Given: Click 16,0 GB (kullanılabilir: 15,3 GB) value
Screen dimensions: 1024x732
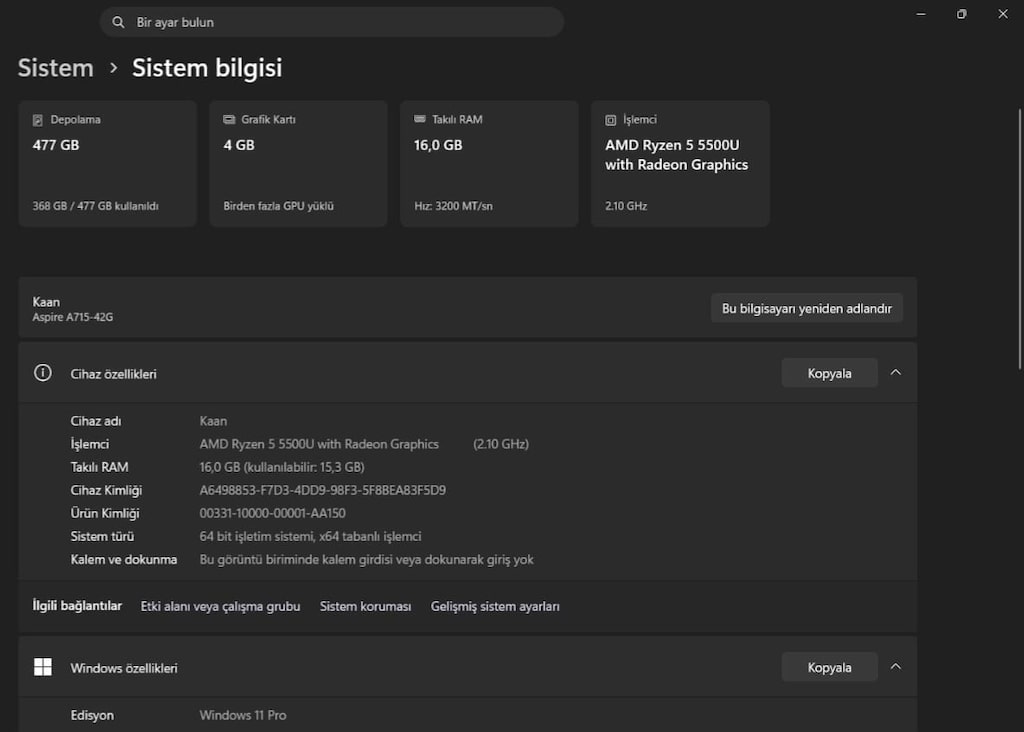Looking at the screenshot, I should click(x=282, y=468).
